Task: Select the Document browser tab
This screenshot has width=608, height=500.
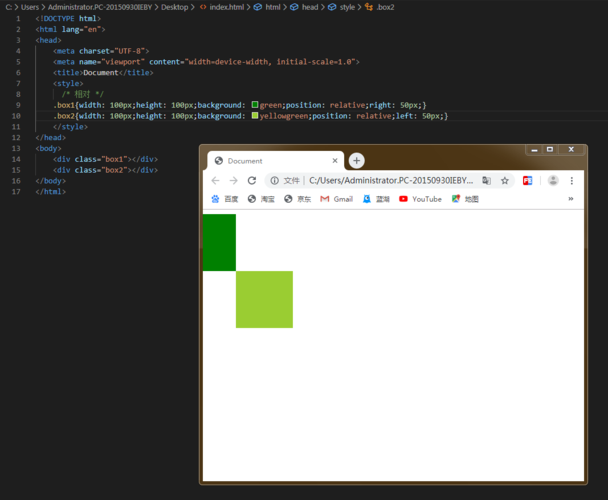Action: (x=275, y=161)
